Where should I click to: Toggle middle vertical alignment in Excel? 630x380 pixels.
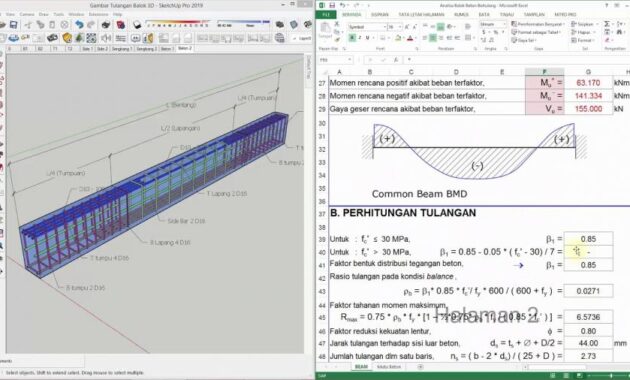pos(440,27)
